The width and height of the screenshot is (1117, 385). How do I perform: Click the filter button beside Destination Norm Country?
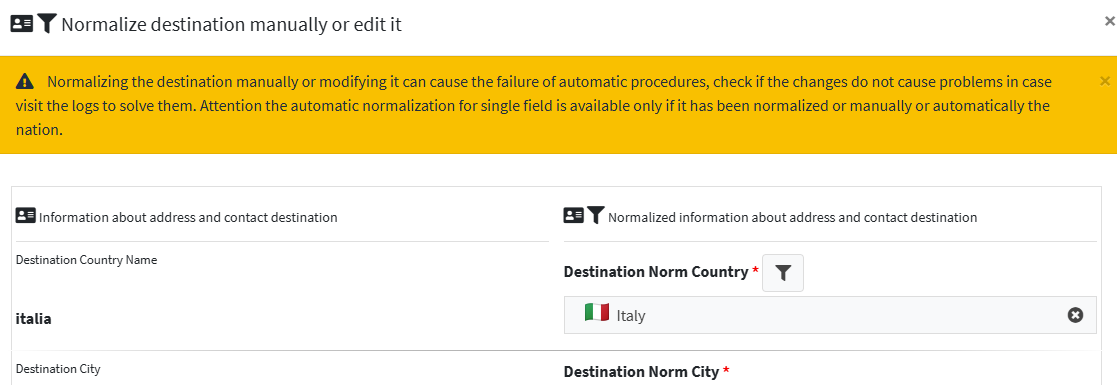click(x=783, y=272)
